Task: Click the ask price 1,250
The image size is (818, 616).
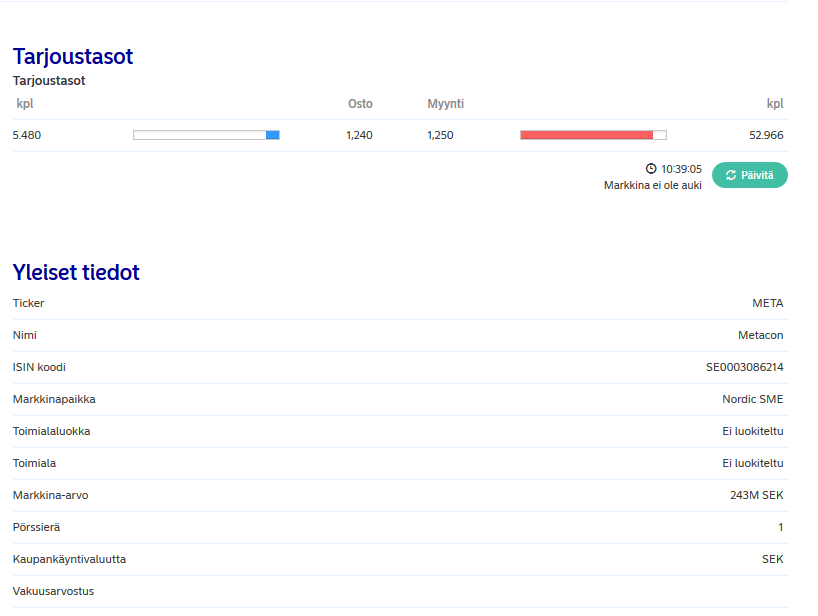Action: (x=440, y=135)
